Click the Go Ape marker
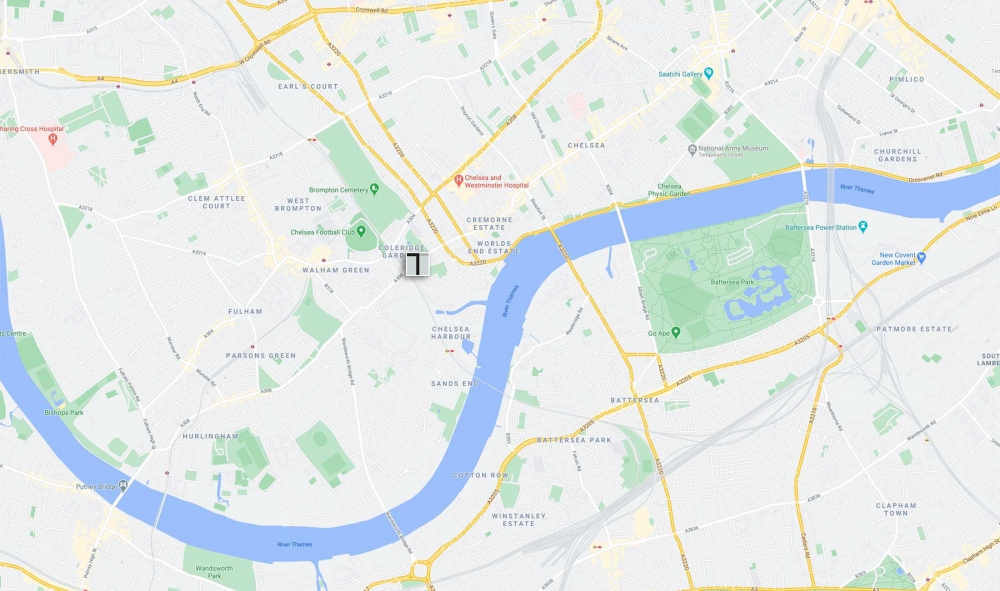 pos(676,332)
